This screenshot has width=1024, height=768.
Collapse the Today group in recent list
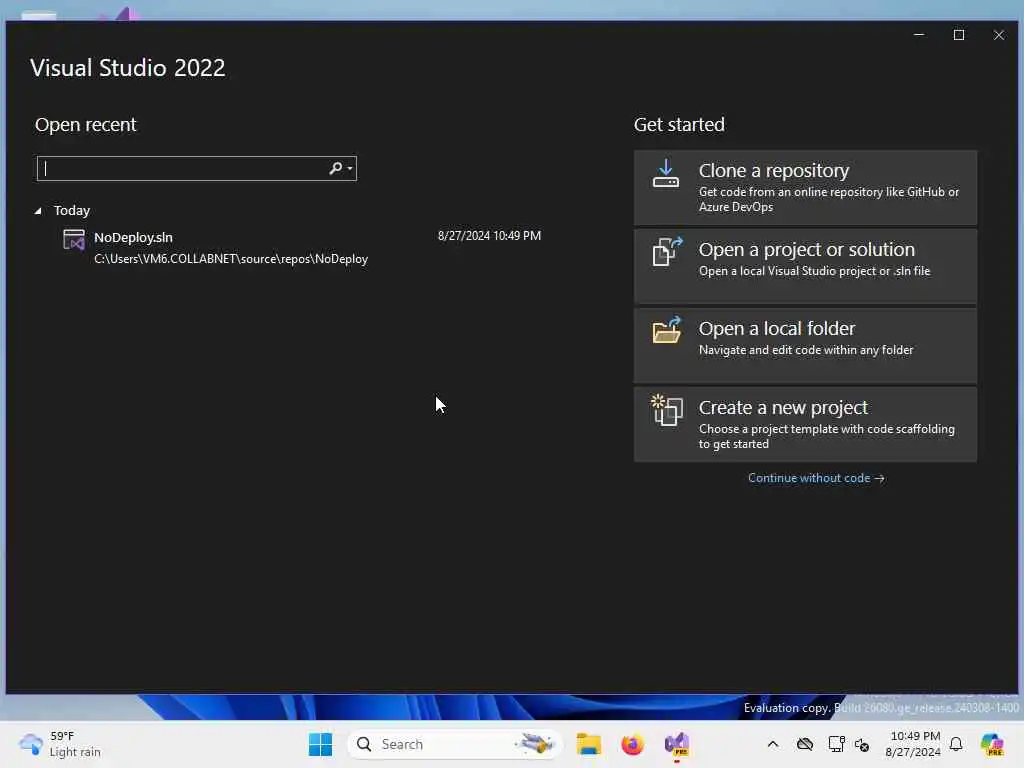(38, 211)
